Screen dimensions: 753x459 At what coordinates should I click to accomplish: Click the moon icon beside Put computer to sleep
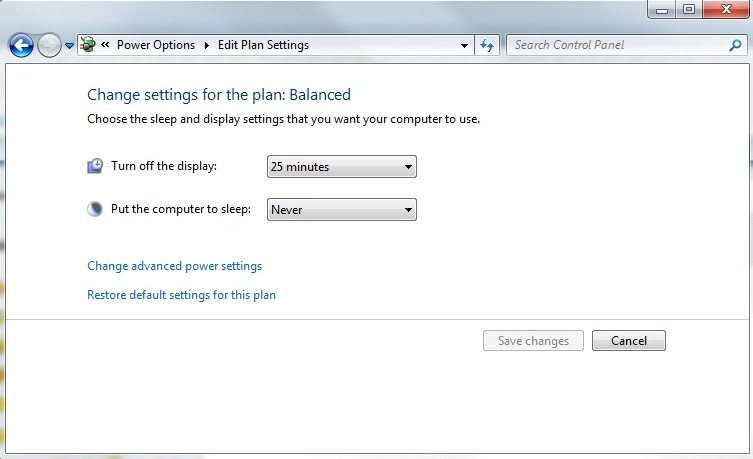(x=95, y=209)
